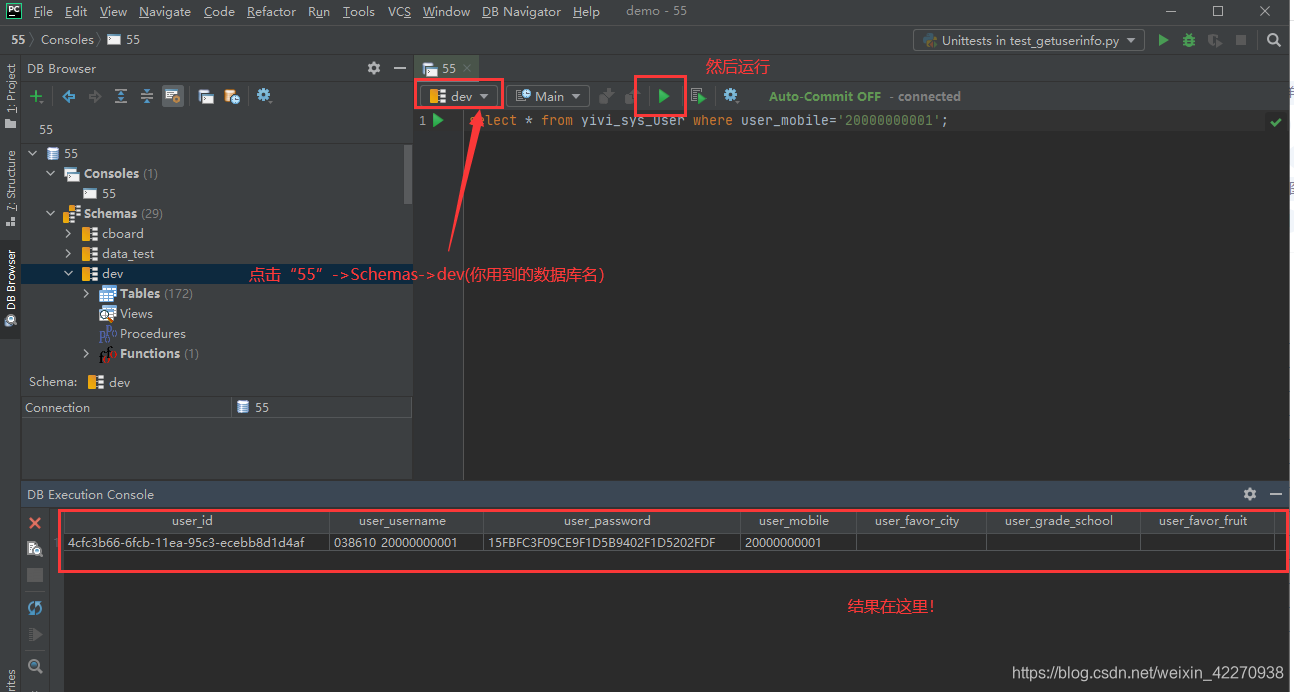Open transaction history icon with clock
This screenshot has height=692, width=1294.
click(x=232, y=96)
